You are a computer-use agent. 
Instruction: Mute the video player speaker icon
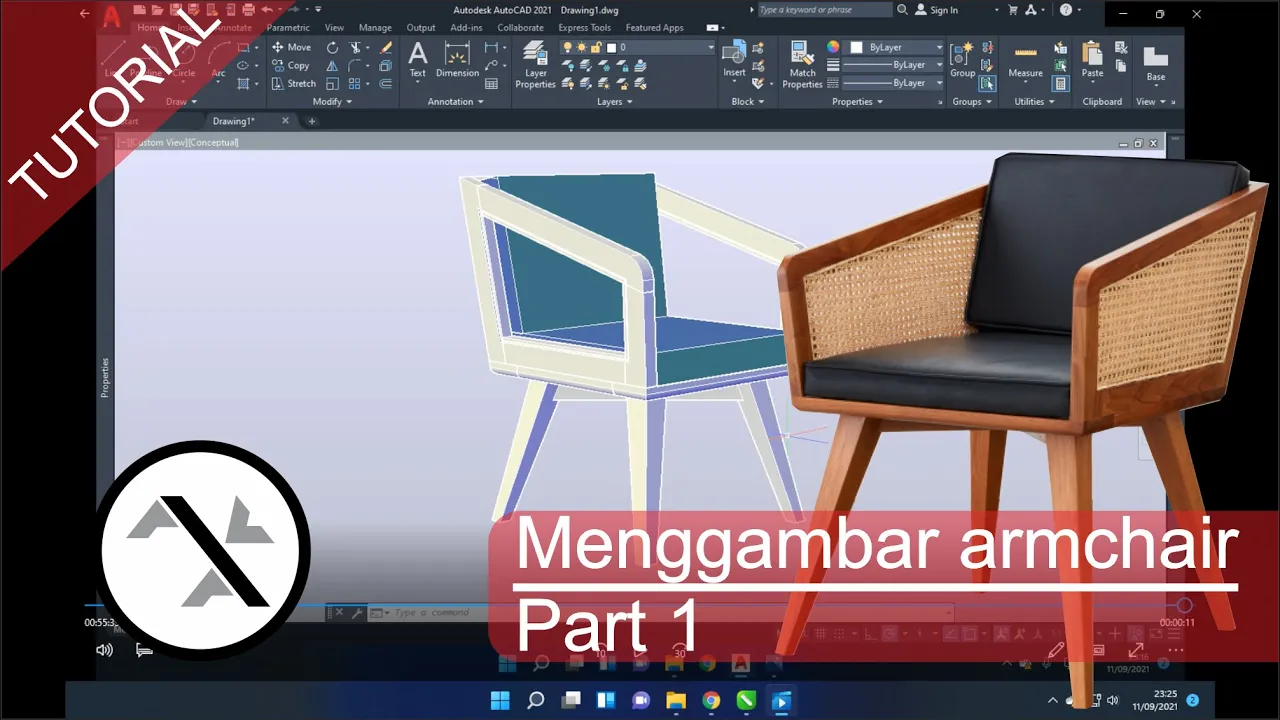(104, 650)
